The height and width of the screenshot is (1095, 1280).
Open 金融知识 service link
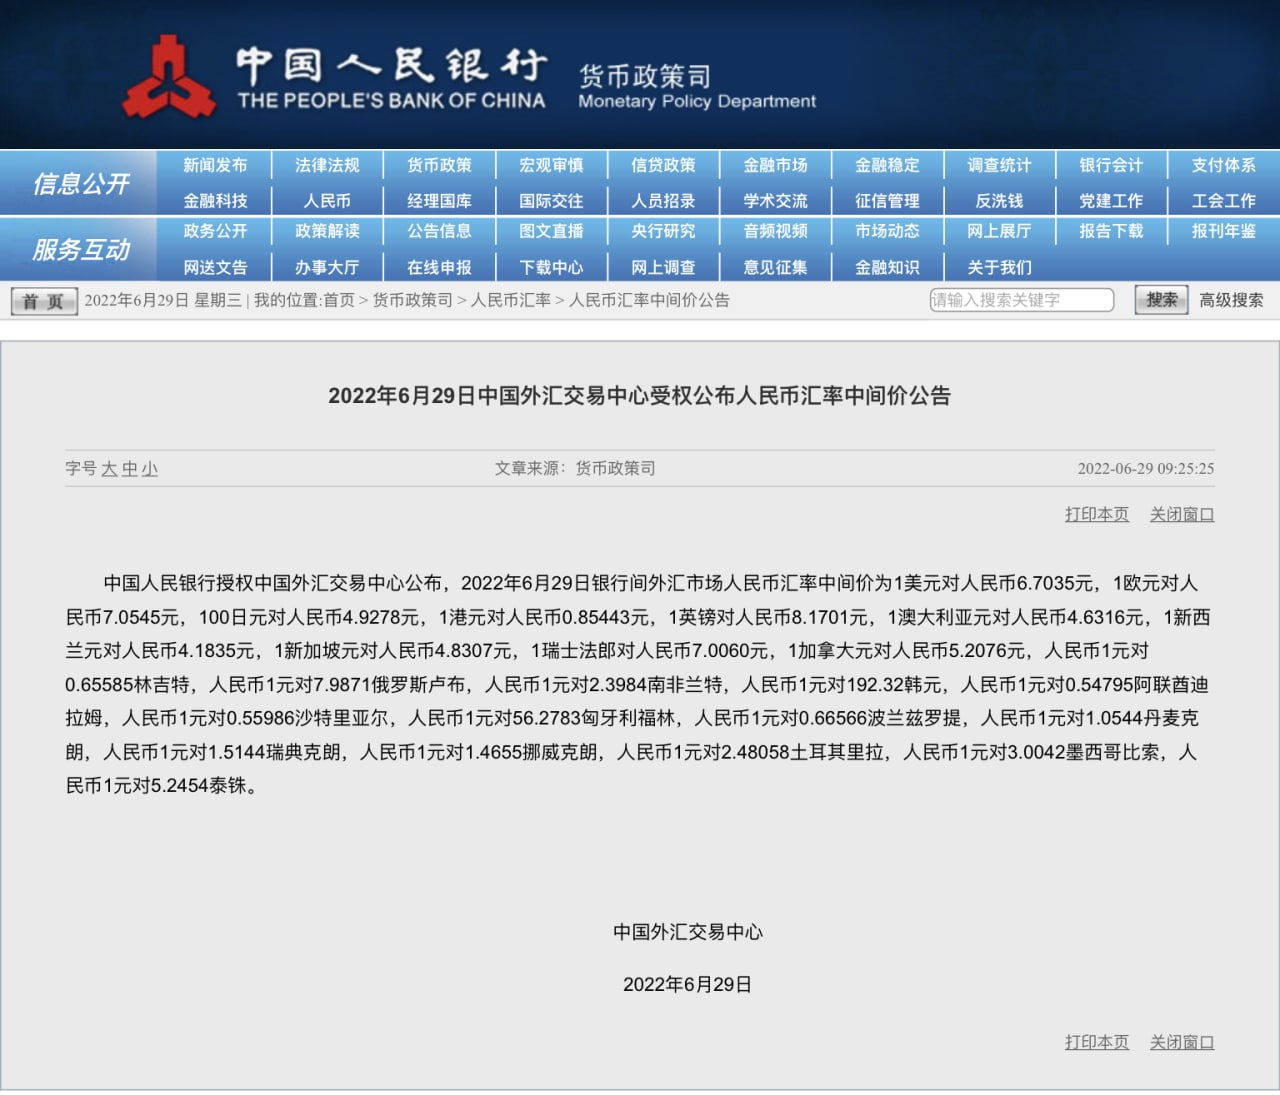(x=887, y=268)
